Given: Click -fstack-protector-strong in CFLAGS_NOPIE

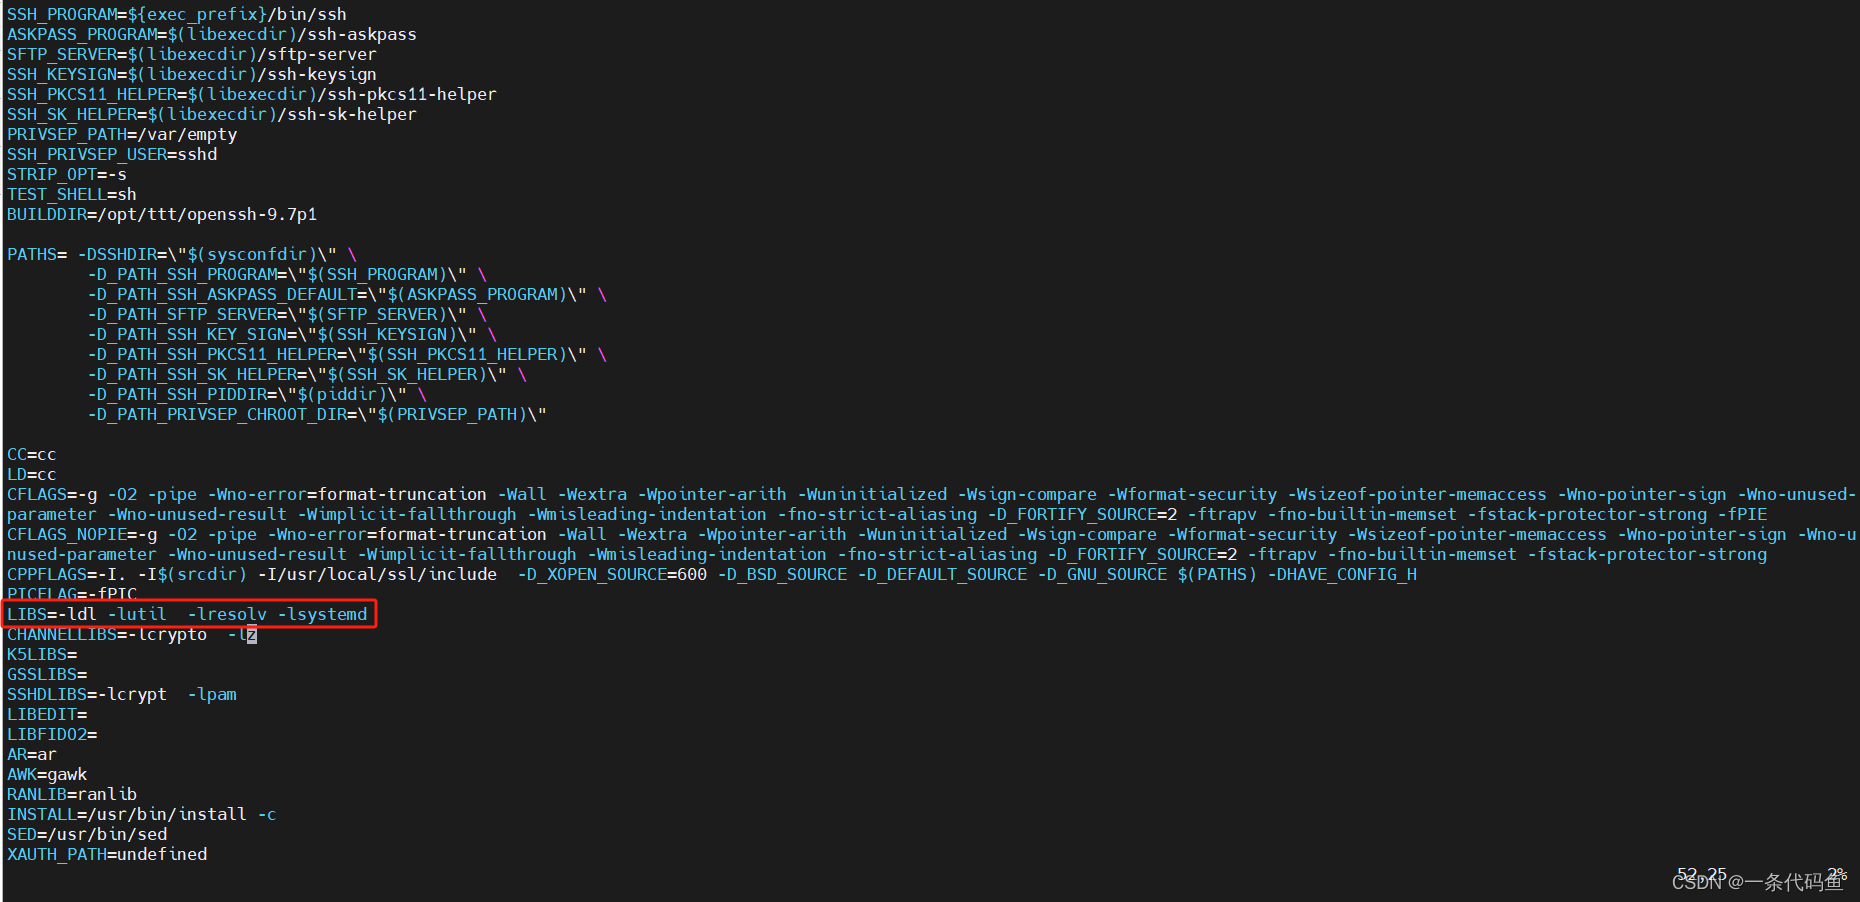Looking at the screenshot, I should (x=1647, y=554).
